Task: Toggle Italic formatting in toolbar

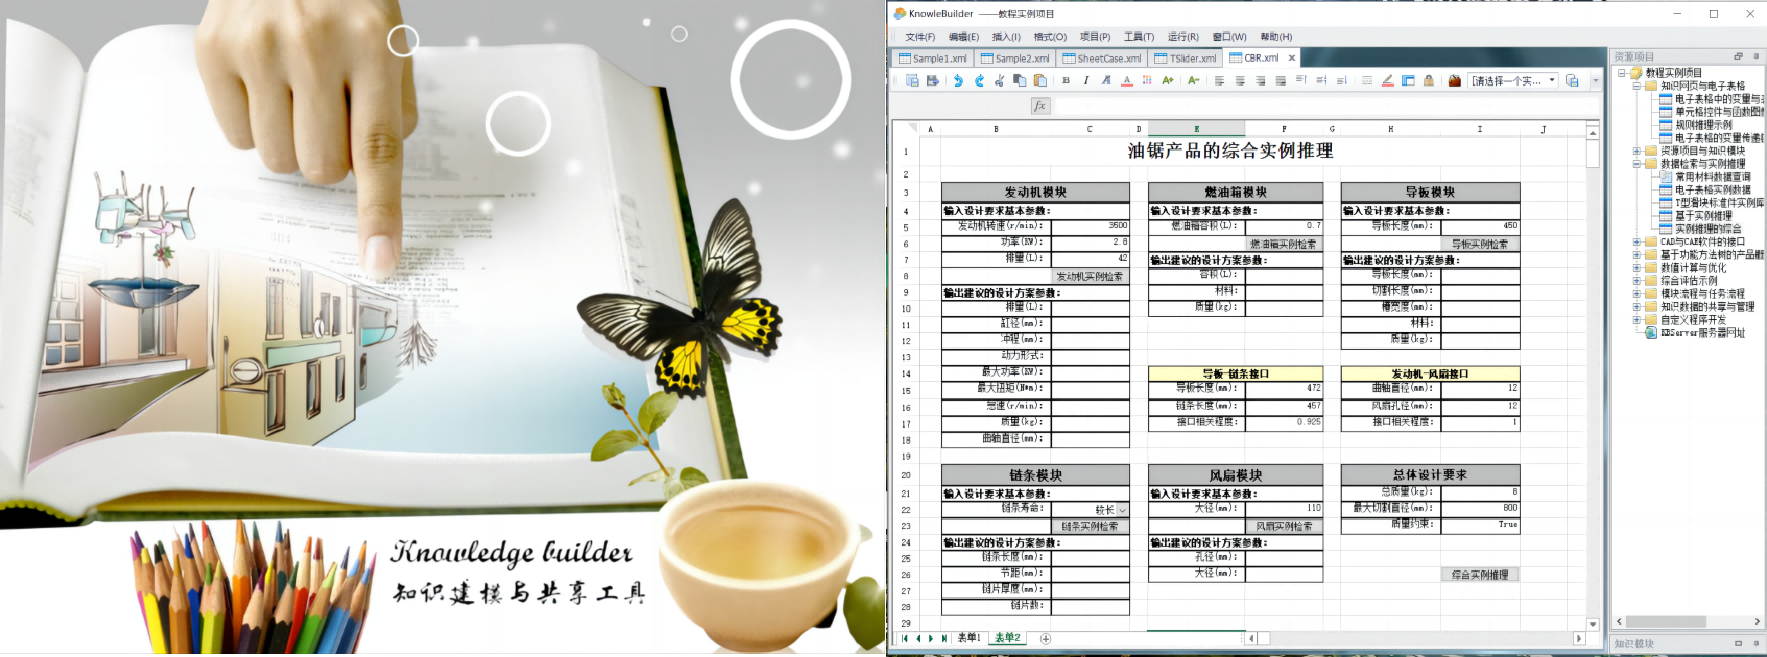Action: [1086, 81]
